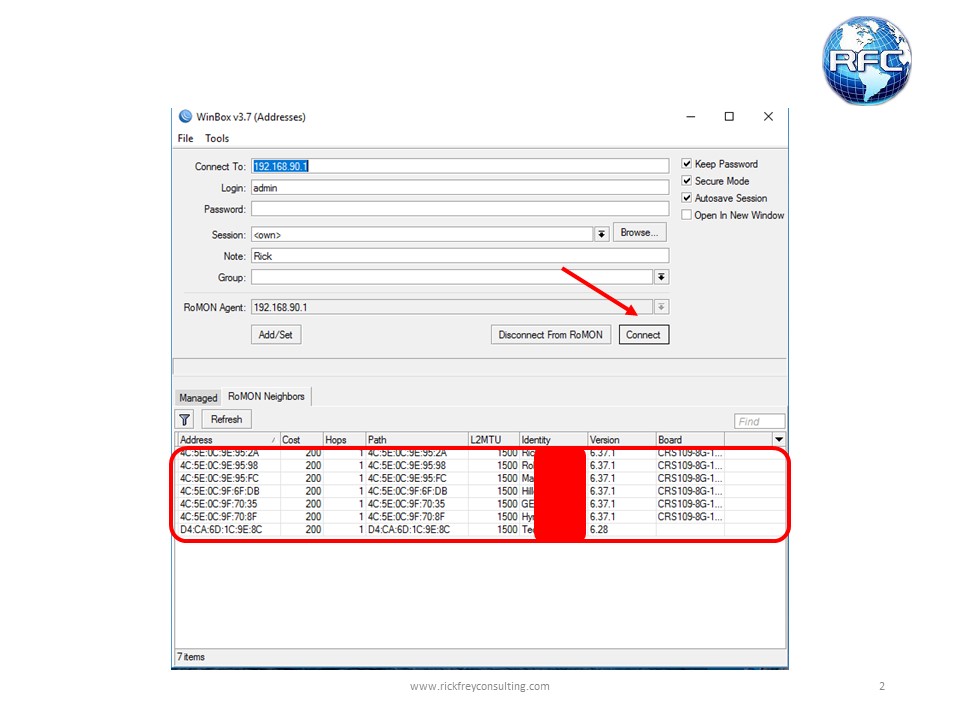
Task: Toggle Secure Mode checkbox
Action: pos(686,181)
